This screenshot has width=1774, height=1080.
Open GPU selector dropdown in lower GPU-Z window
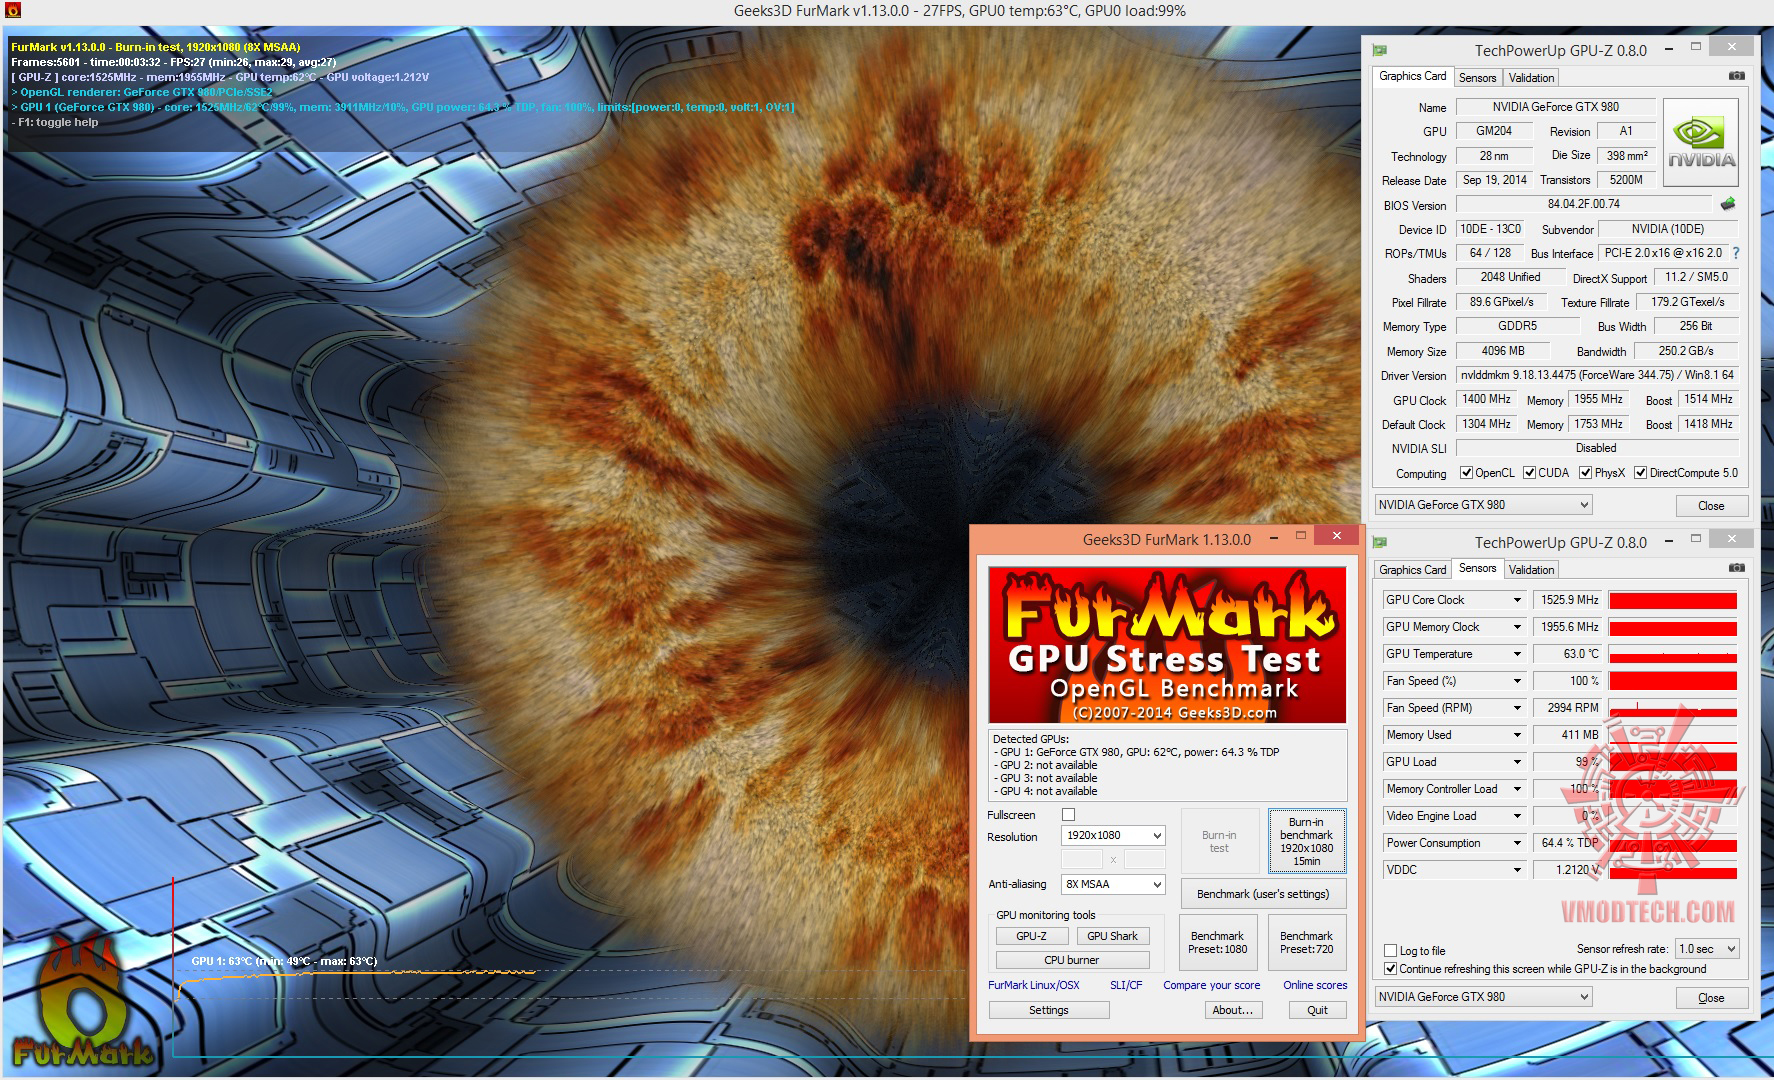pyautogui.click(x=1483, y=997)
